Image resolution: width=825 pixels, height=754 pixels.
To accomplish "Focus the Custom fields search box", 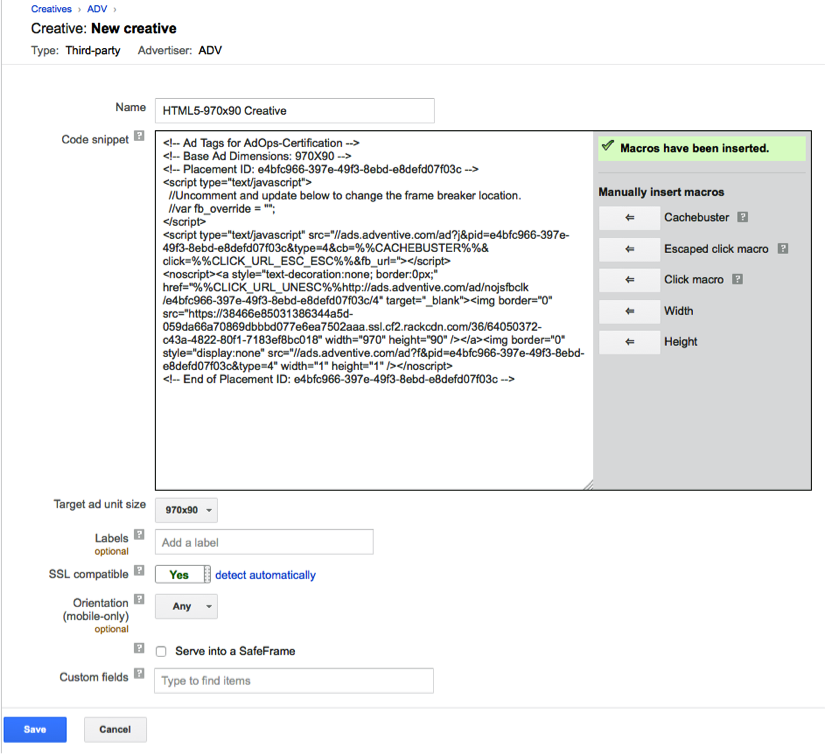I will (x=294, y=680).
